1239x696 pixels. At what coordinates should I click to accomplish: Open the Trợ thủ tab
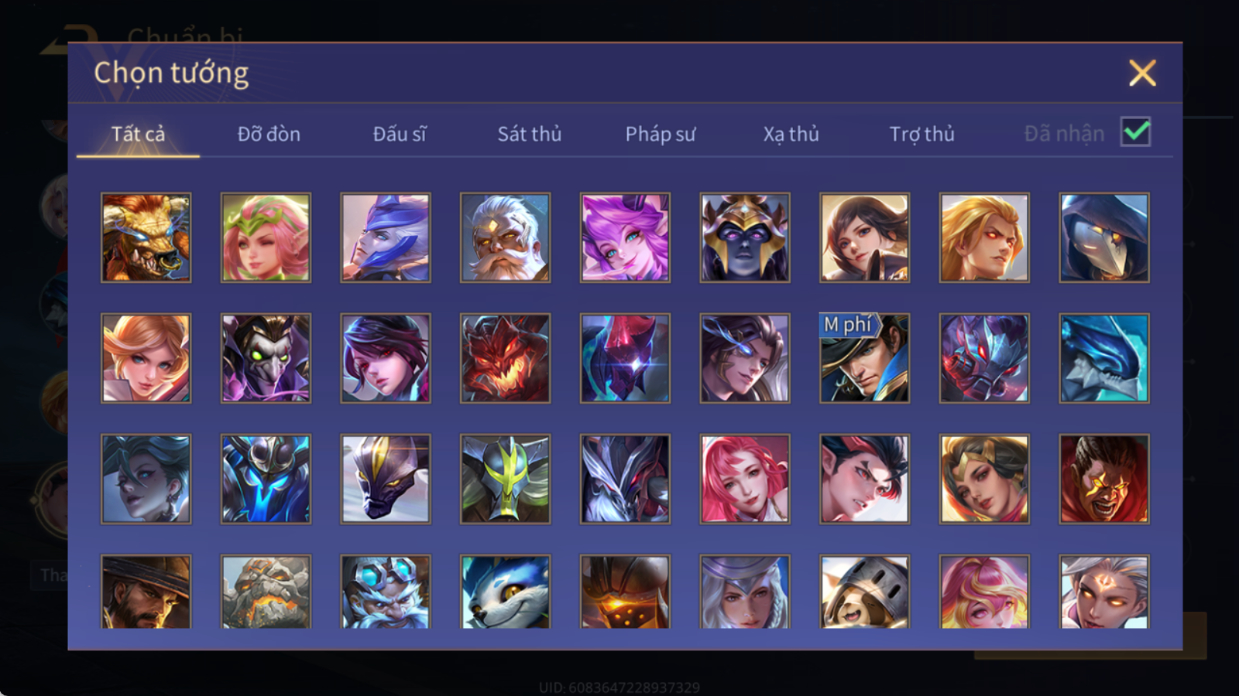point(922,134)
